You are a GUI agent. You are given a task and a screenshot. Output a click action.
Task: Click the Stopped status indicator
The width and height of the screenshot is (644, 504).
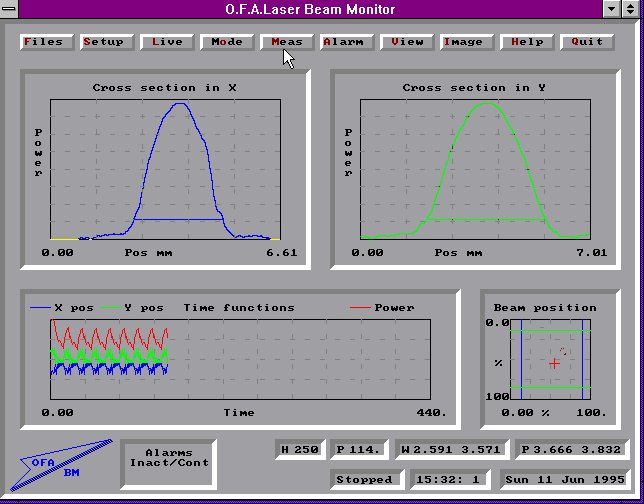point(364,480)
